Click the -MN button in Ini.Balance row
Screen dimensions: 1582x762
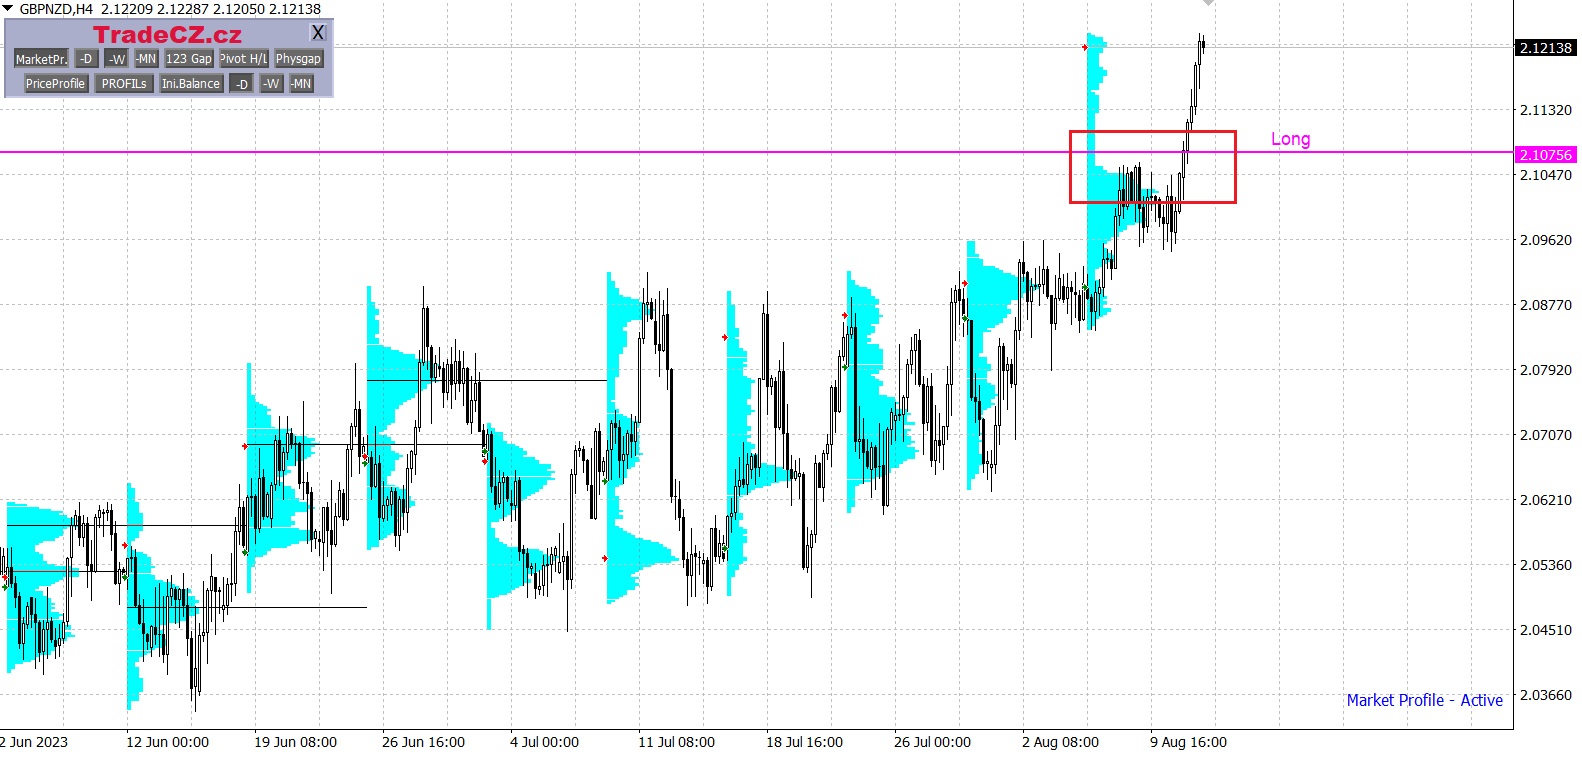[x=301, y=84]
